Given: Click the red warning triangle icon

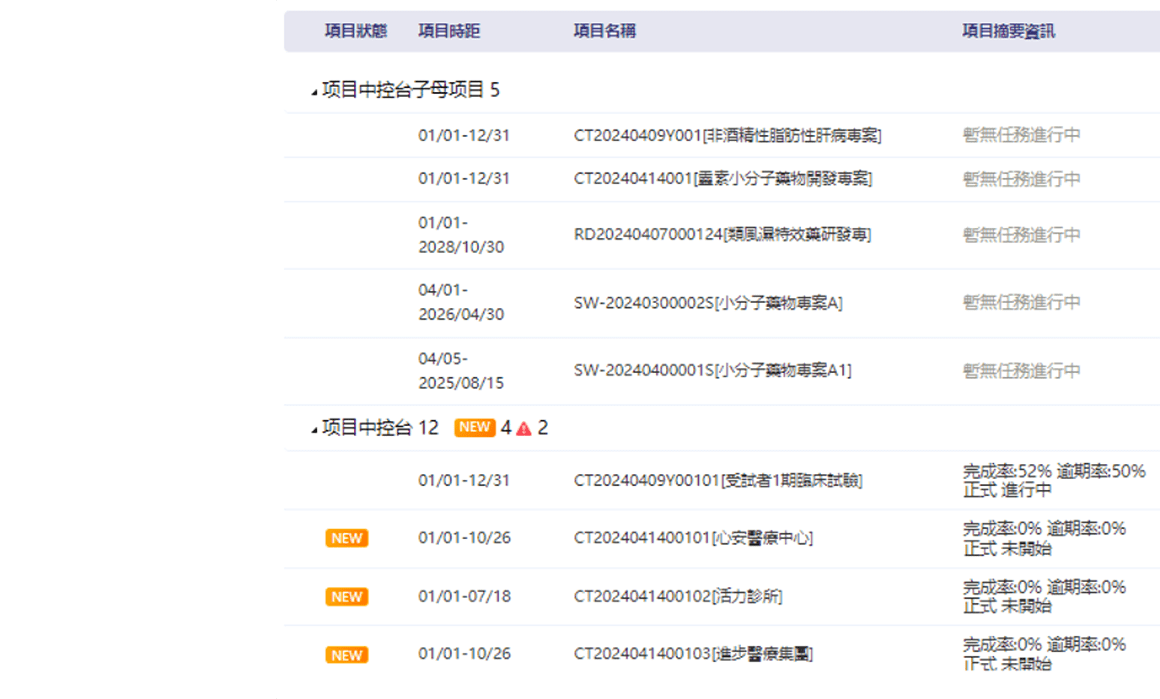Looking at the screenshot, I should (x=524, y=429).
